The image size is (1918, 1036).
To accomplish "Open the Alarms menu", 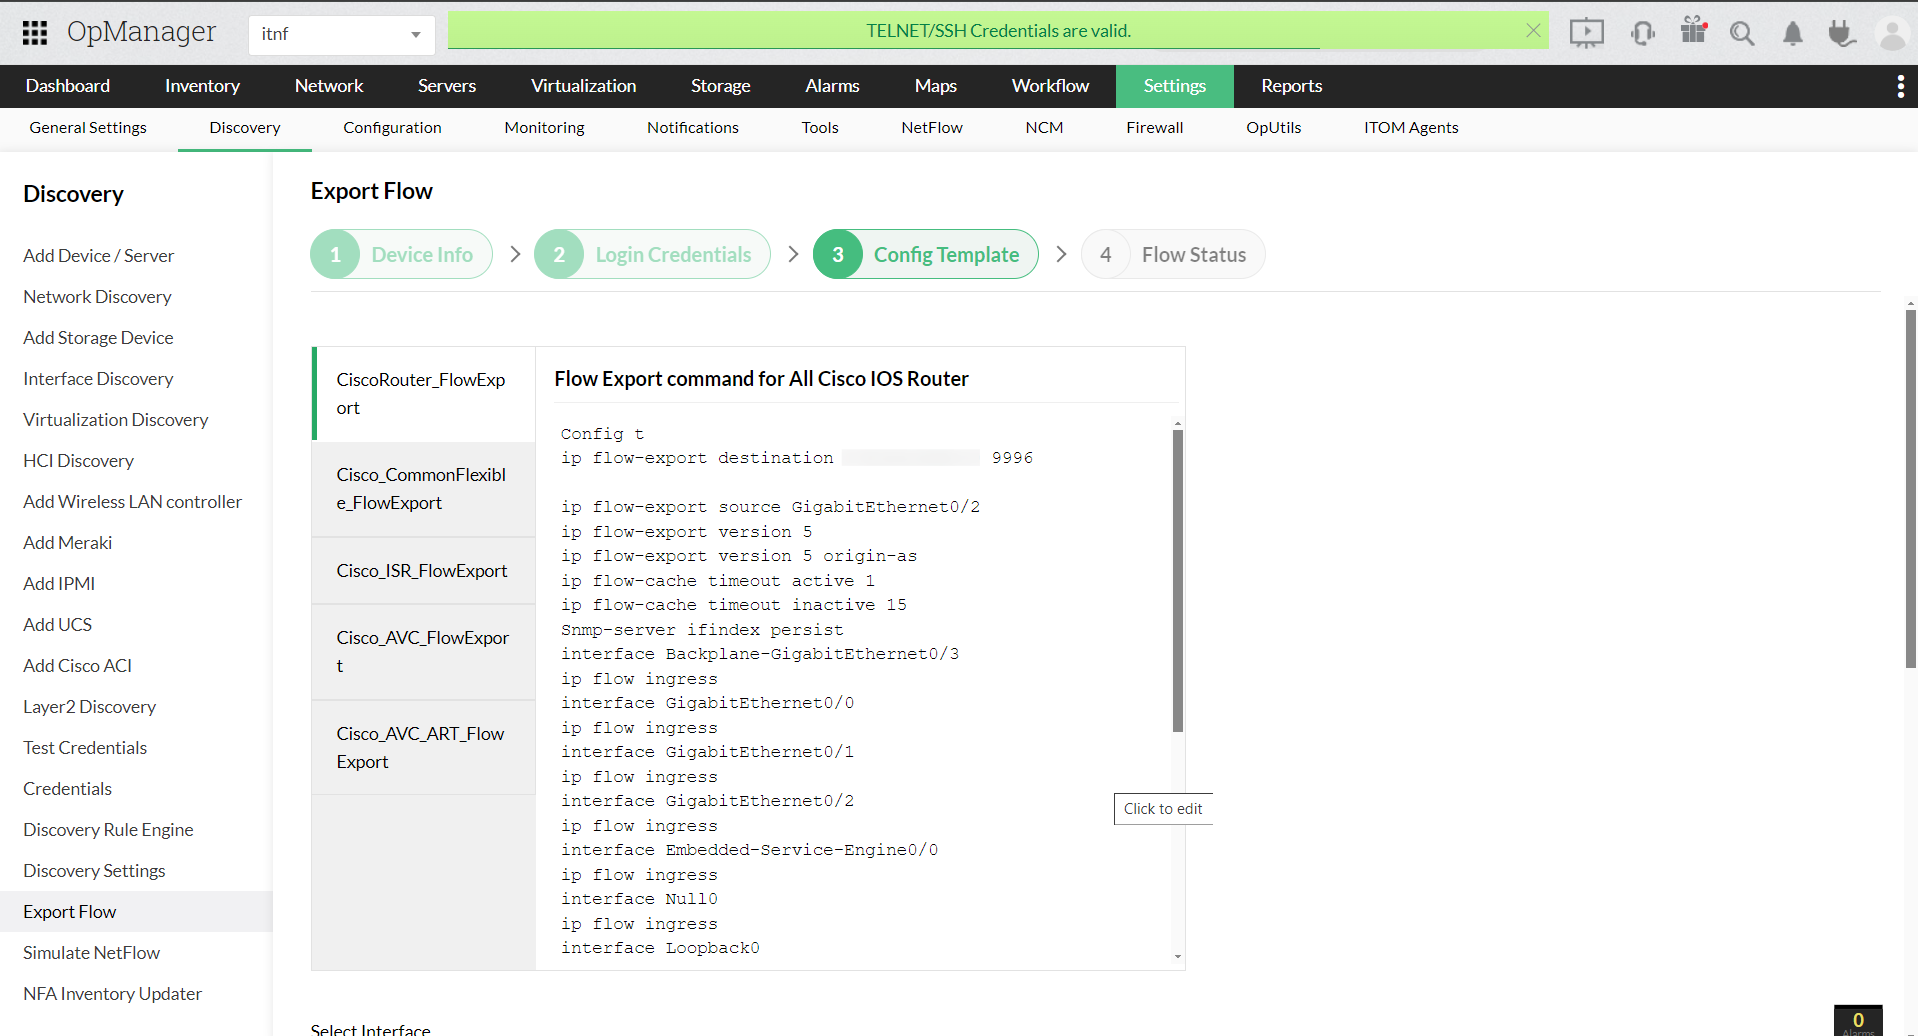I will point(832,86).
